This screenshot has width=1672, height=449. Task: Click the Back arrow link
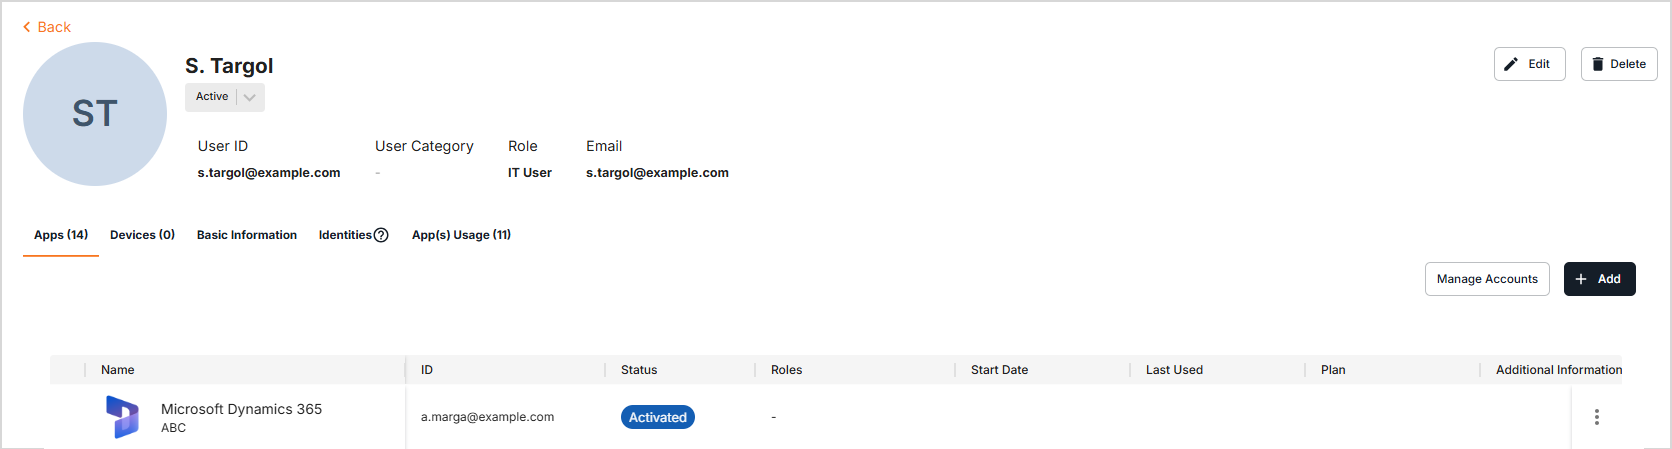click(47, 27)
